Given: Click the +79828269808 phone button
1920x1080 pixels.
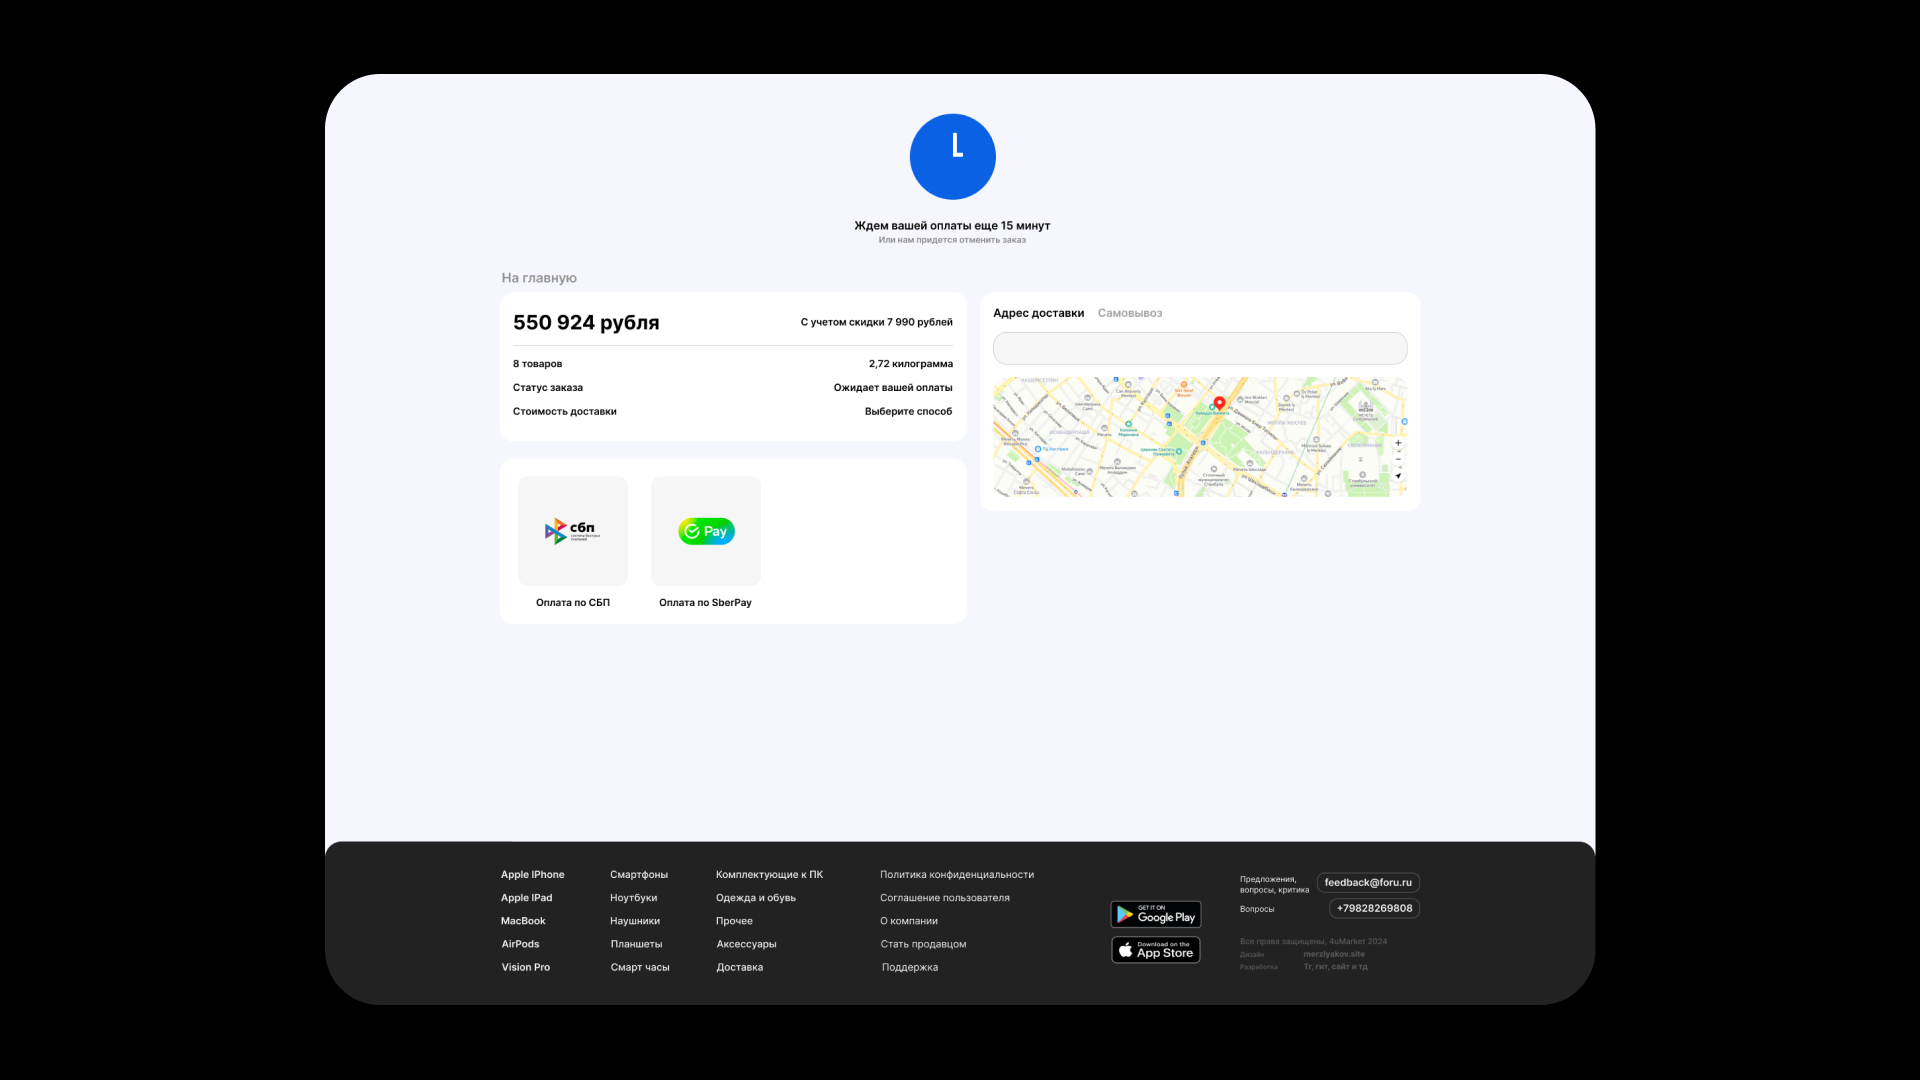Looking at the screenshot, I should [1374, 908].
